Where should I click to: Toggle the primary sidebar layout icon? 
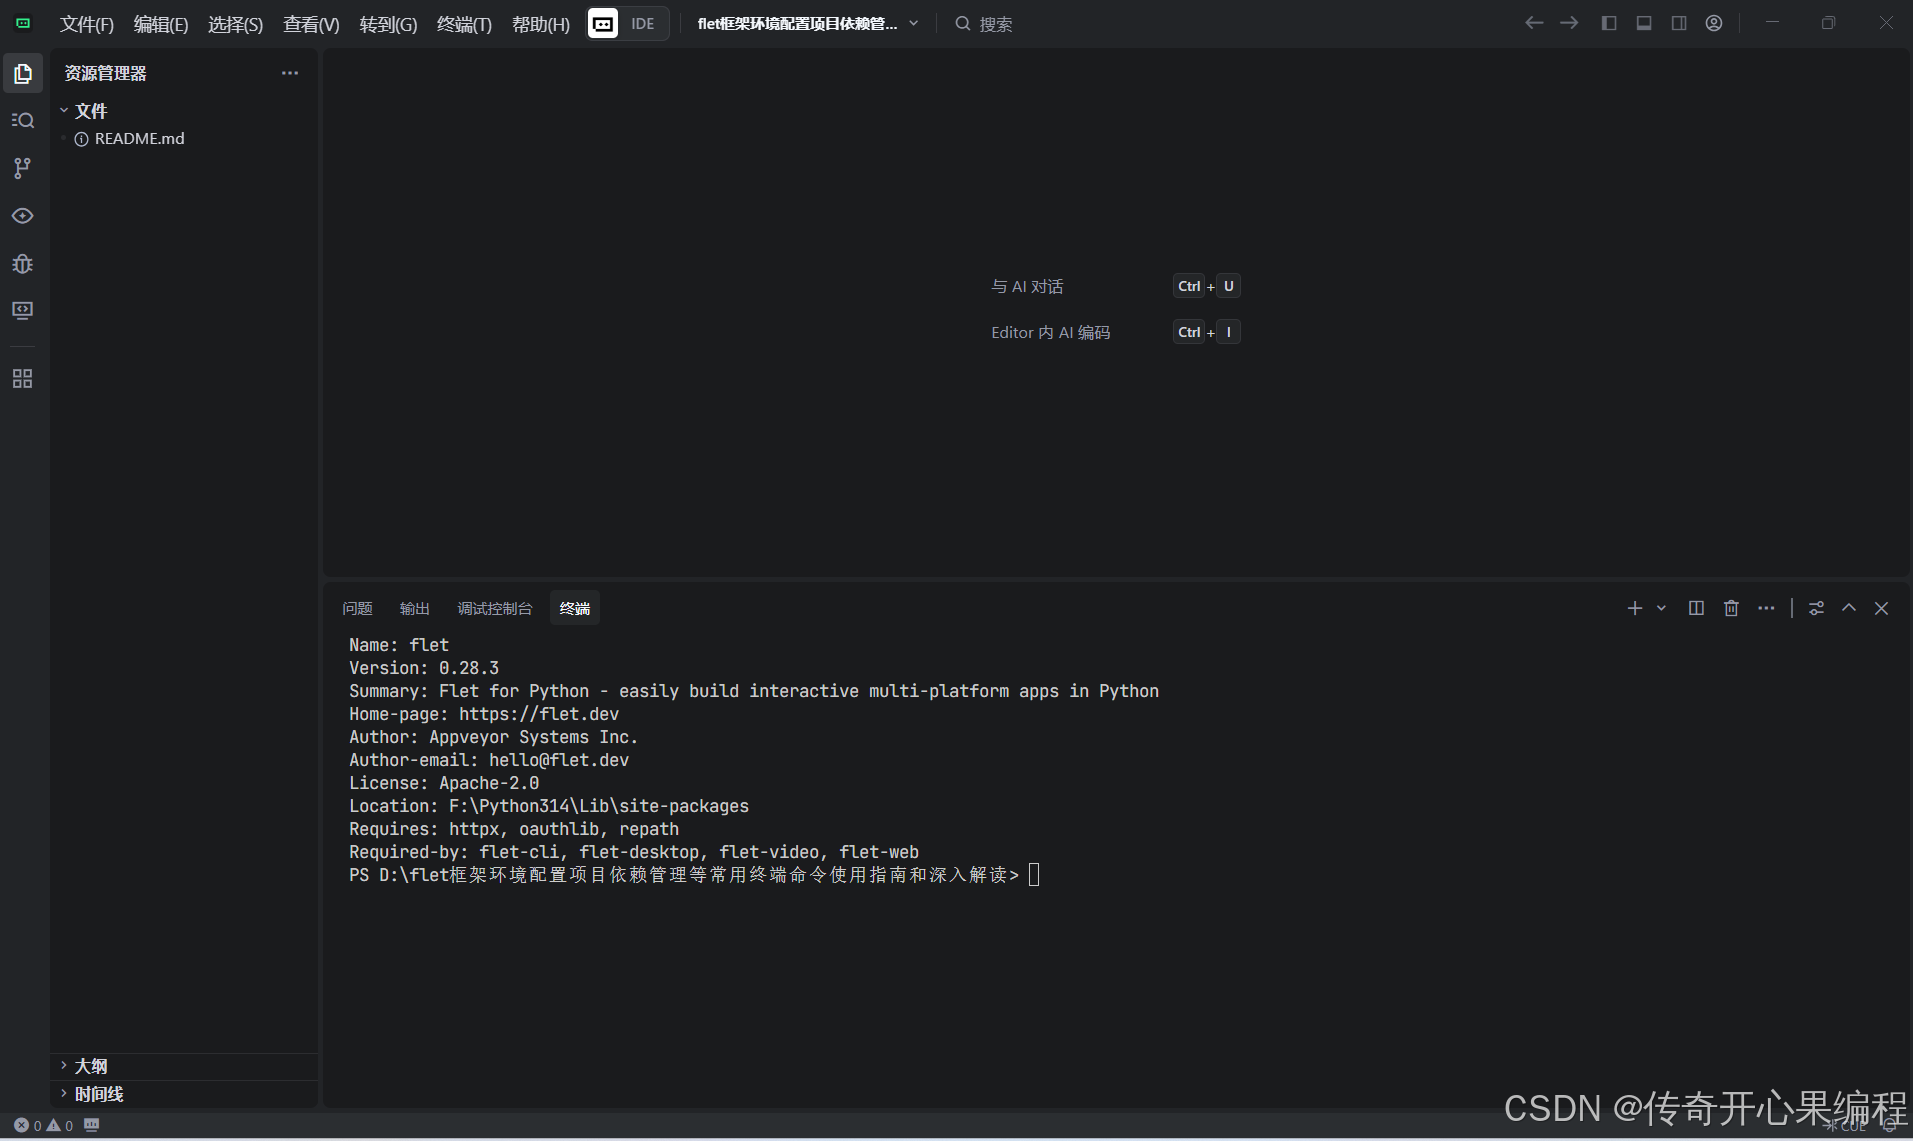click(1609, 23)
